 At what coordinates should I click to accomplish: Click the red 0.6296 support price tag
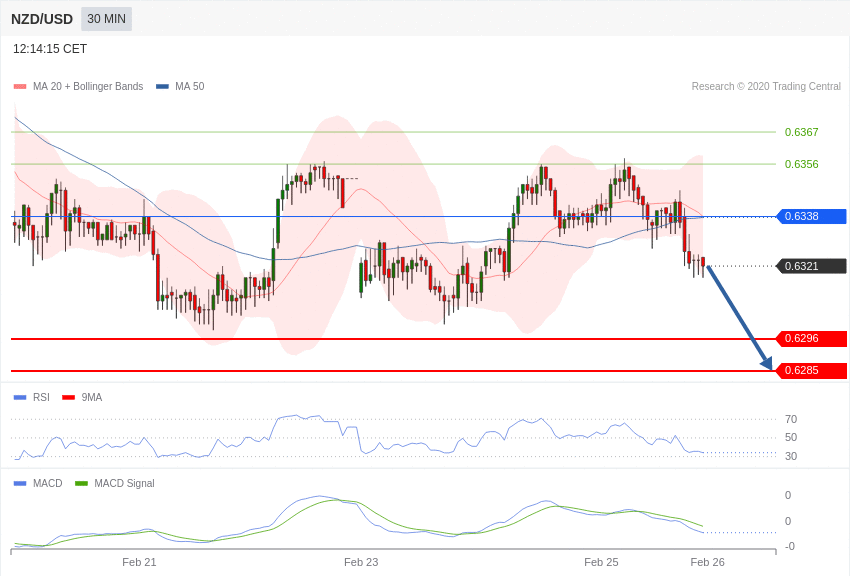click(x=812, y=339)
